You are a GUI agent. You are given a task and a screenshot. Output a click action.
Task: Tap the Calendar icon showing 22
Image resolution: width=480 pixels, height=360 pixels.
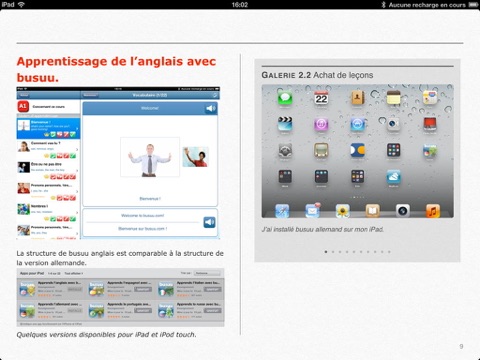click(321, 98)
